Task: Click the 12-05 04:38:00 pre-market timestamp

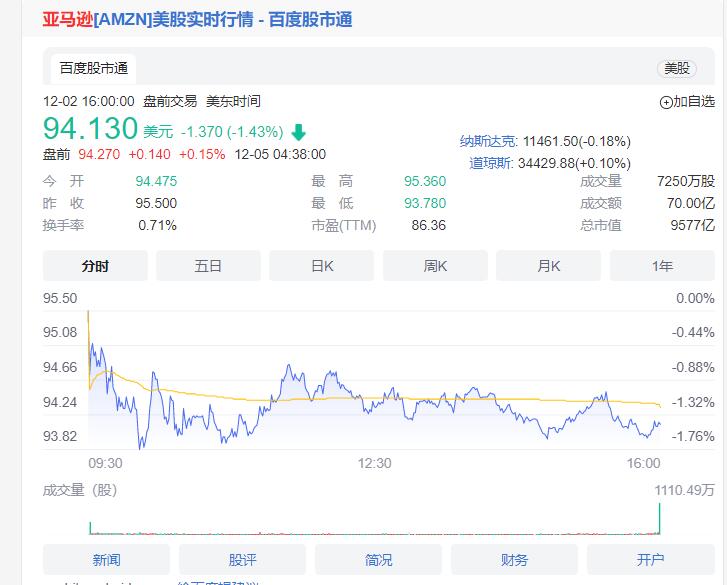Action: [x=280, y=154]
